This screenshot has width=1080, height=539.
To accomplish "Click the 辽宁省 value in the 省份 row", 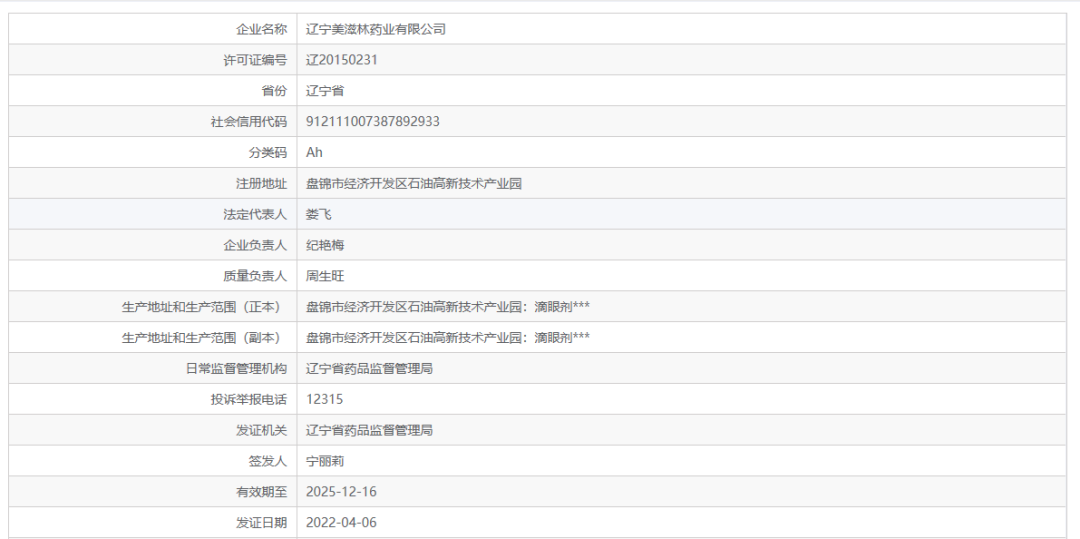I will (325, 91).
